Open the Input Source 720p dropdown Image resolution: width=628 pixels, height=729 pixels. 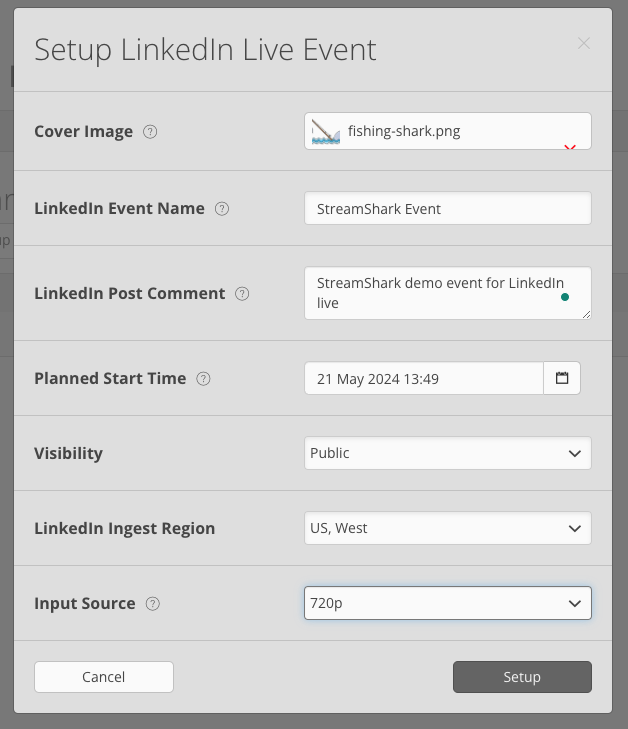click(x=448, y=603)
